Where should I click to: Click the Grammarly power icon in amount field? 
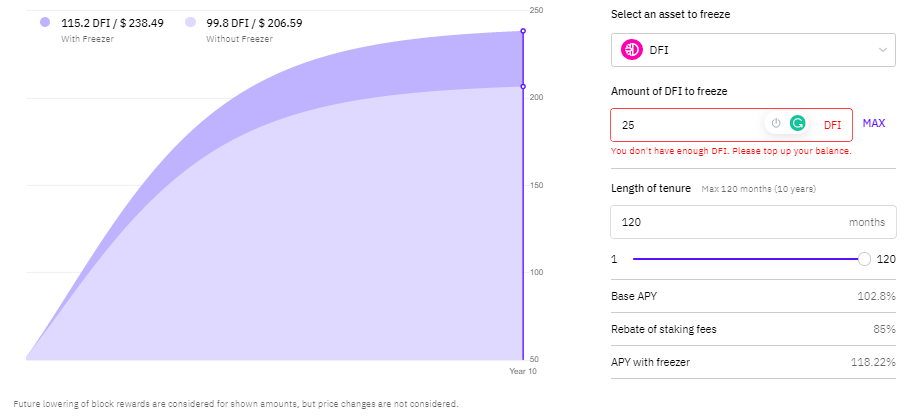[776, 123]
